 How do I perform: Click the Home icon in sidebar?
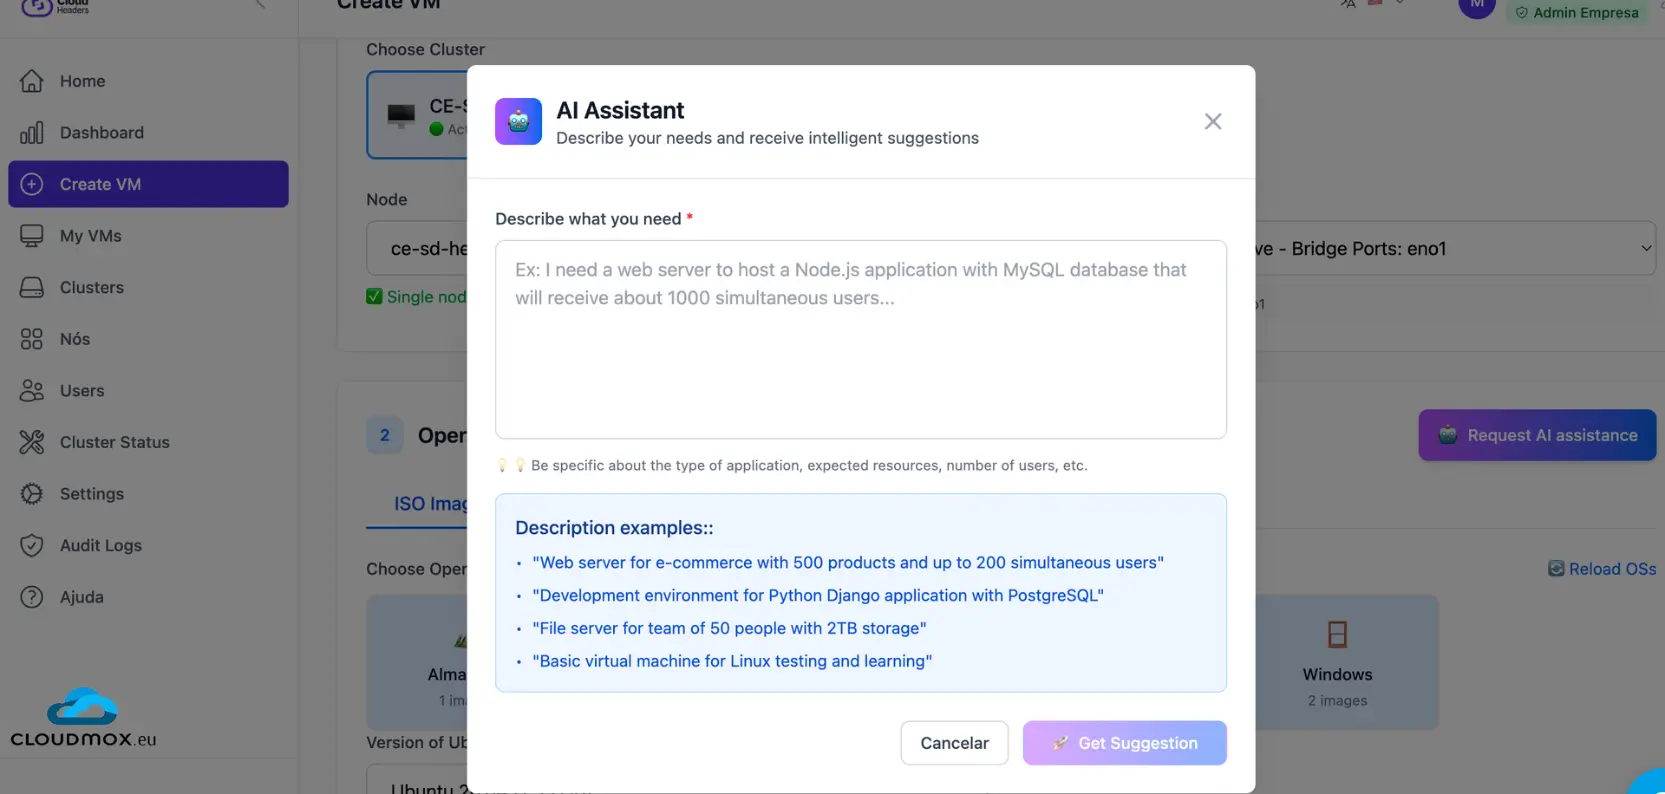(32, 81)
